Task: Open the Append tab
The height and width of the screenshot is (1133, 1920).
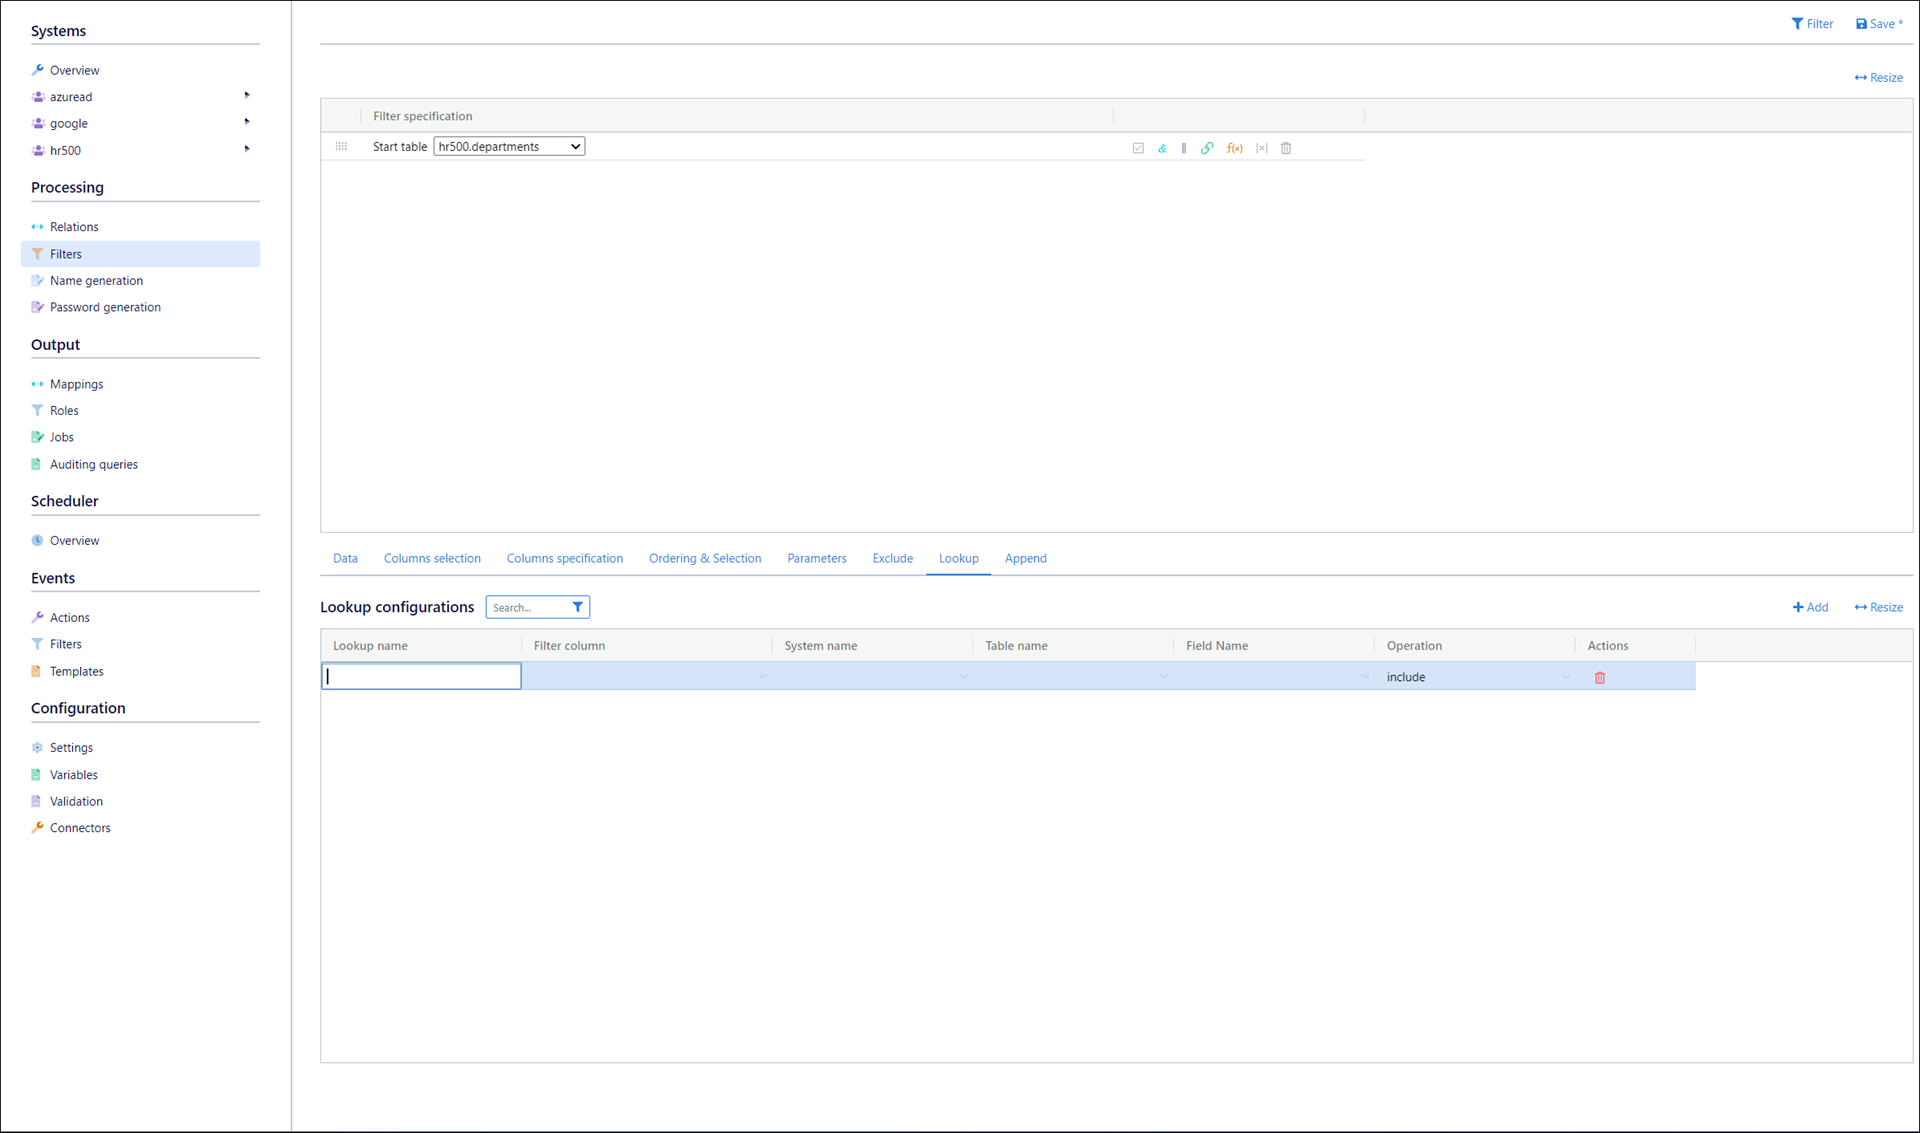Action: tap(1025, 558)
